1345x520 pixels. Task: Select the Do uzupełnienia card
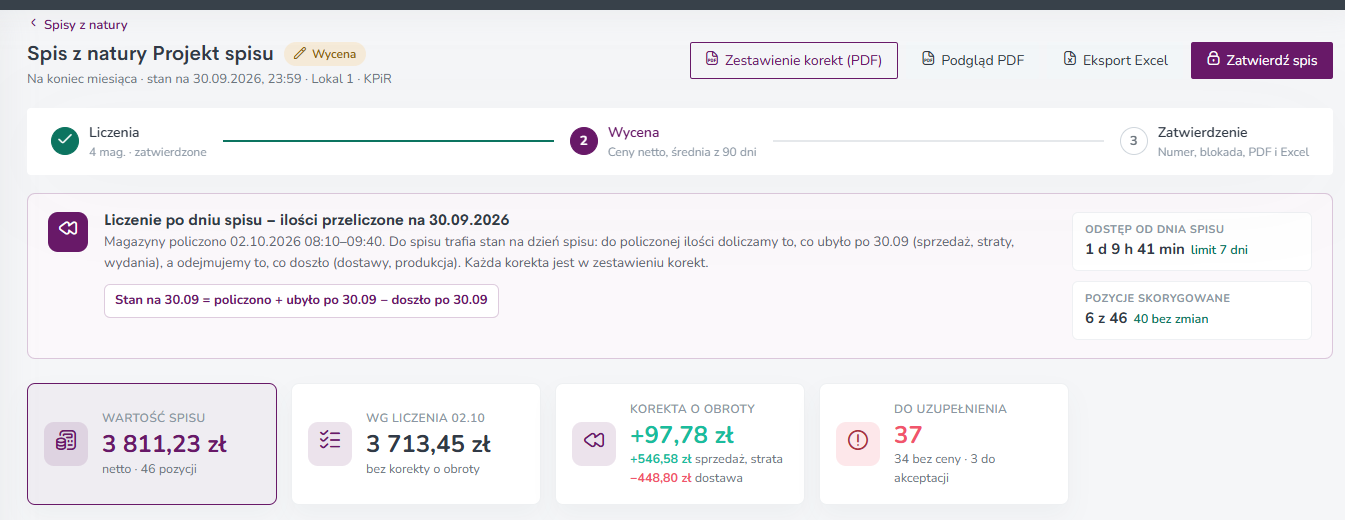[944, 444]
